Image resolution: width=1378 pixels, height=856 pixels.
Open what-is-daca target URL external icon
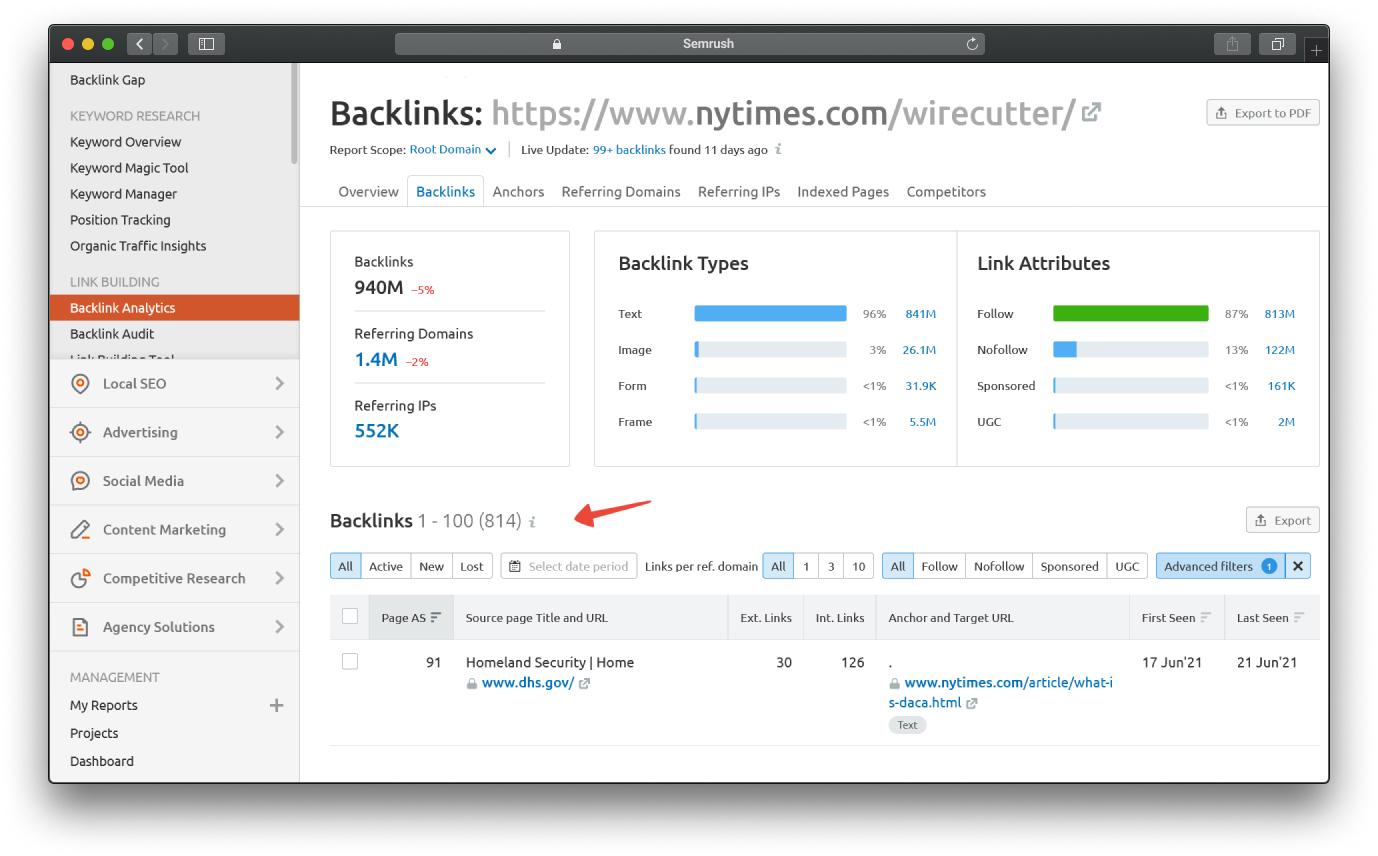pyautogui.click(x=972, y=703)
